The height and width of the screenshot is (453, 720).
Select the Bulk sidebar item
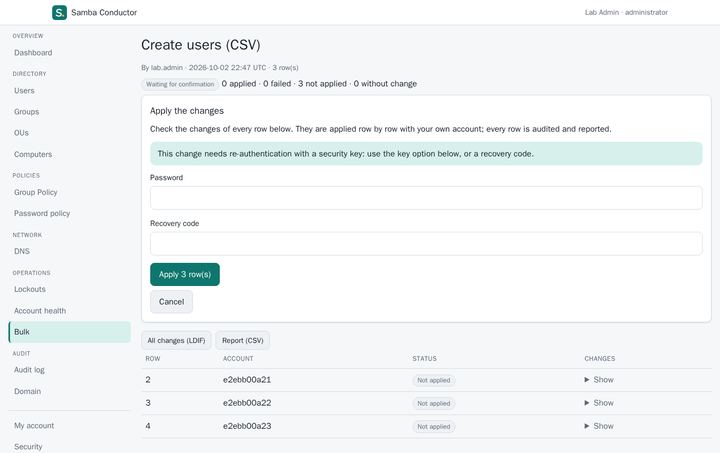point(70,332)
